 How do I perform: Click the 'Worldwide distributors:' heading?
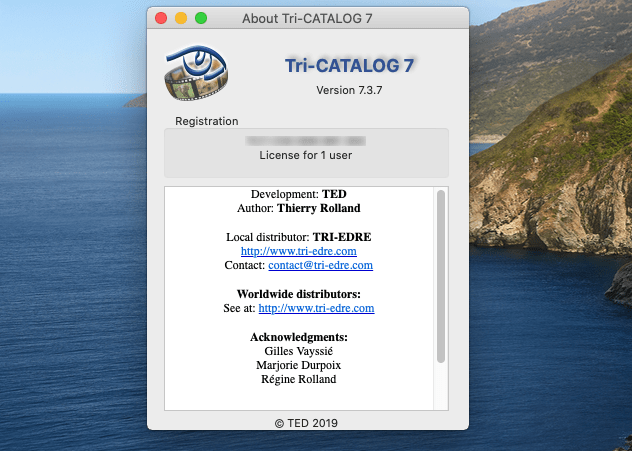(x=299, y=294)
